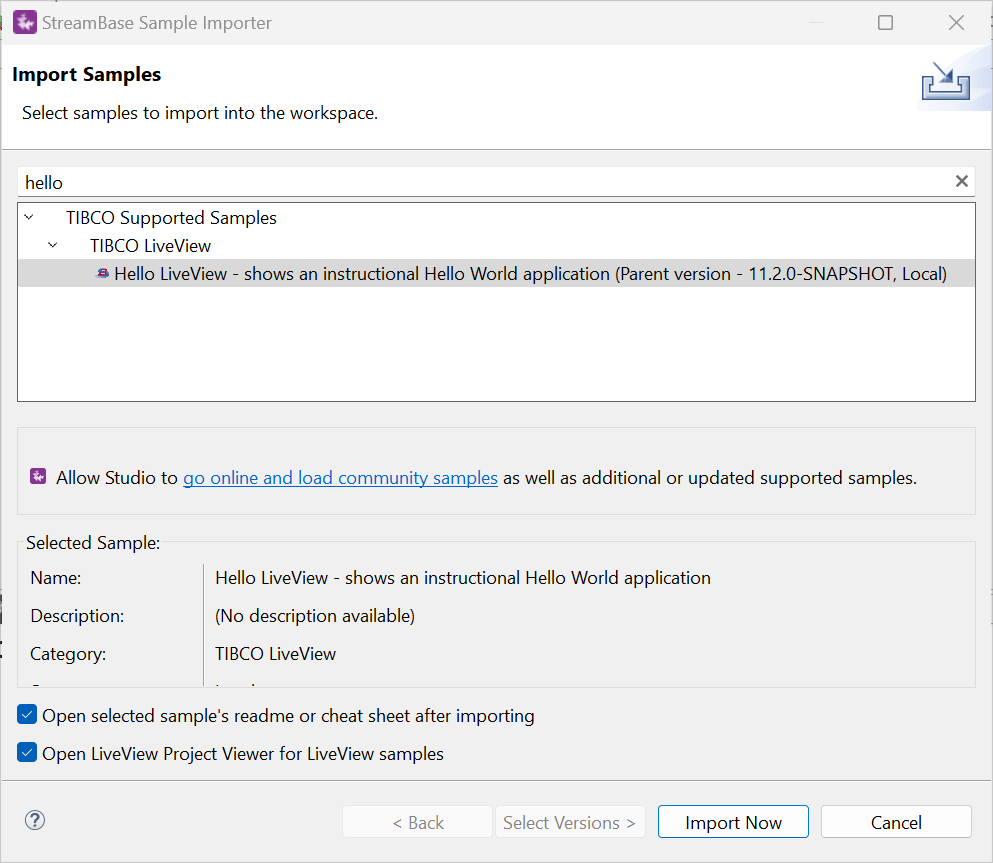The width and height of the screenshot is (993, 863).
Task: Open help with the question mark icon
Action: [x=35, y=820]
